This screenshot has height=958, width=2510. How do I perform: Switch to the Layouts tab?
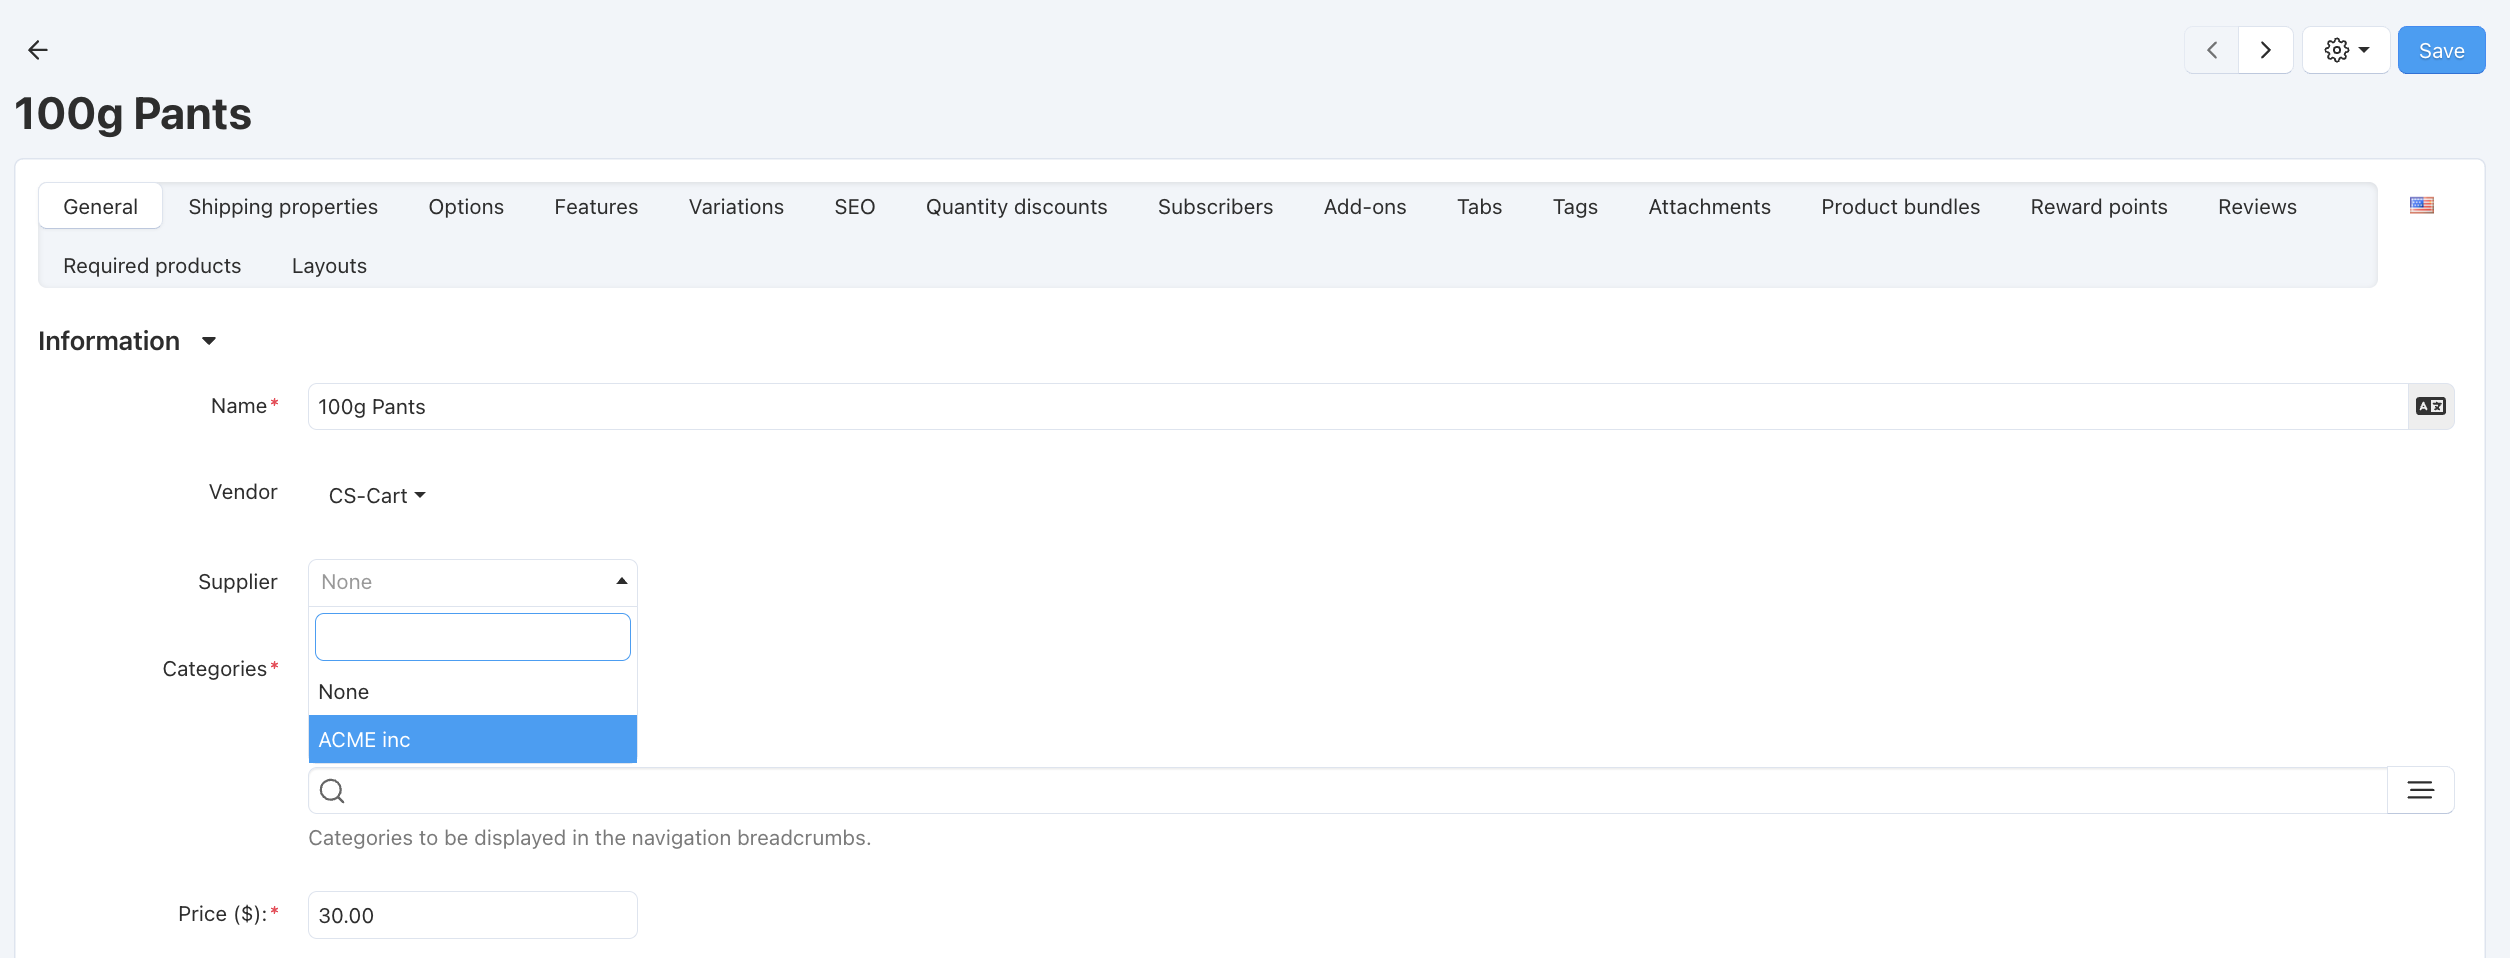pos(329,266)
